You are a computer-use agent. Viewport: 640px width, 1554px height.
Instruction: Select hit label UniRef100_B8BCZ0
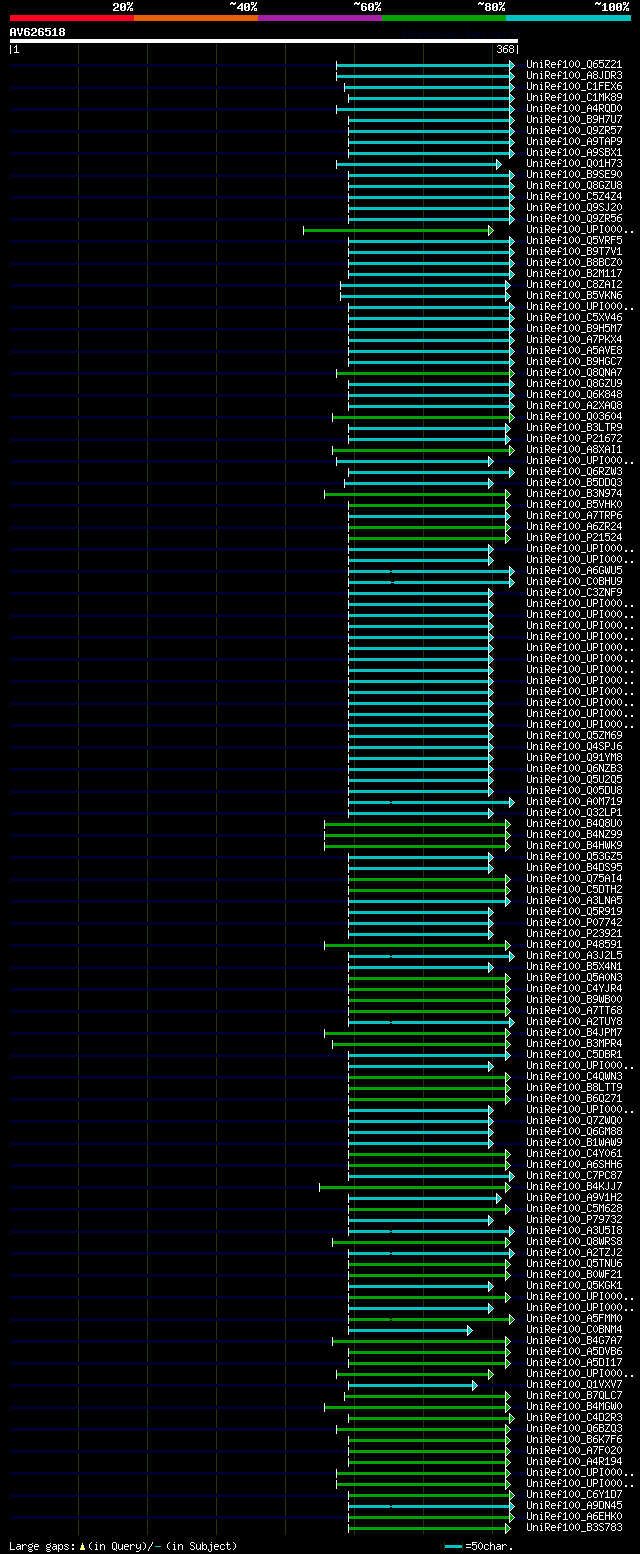point(574,262)
